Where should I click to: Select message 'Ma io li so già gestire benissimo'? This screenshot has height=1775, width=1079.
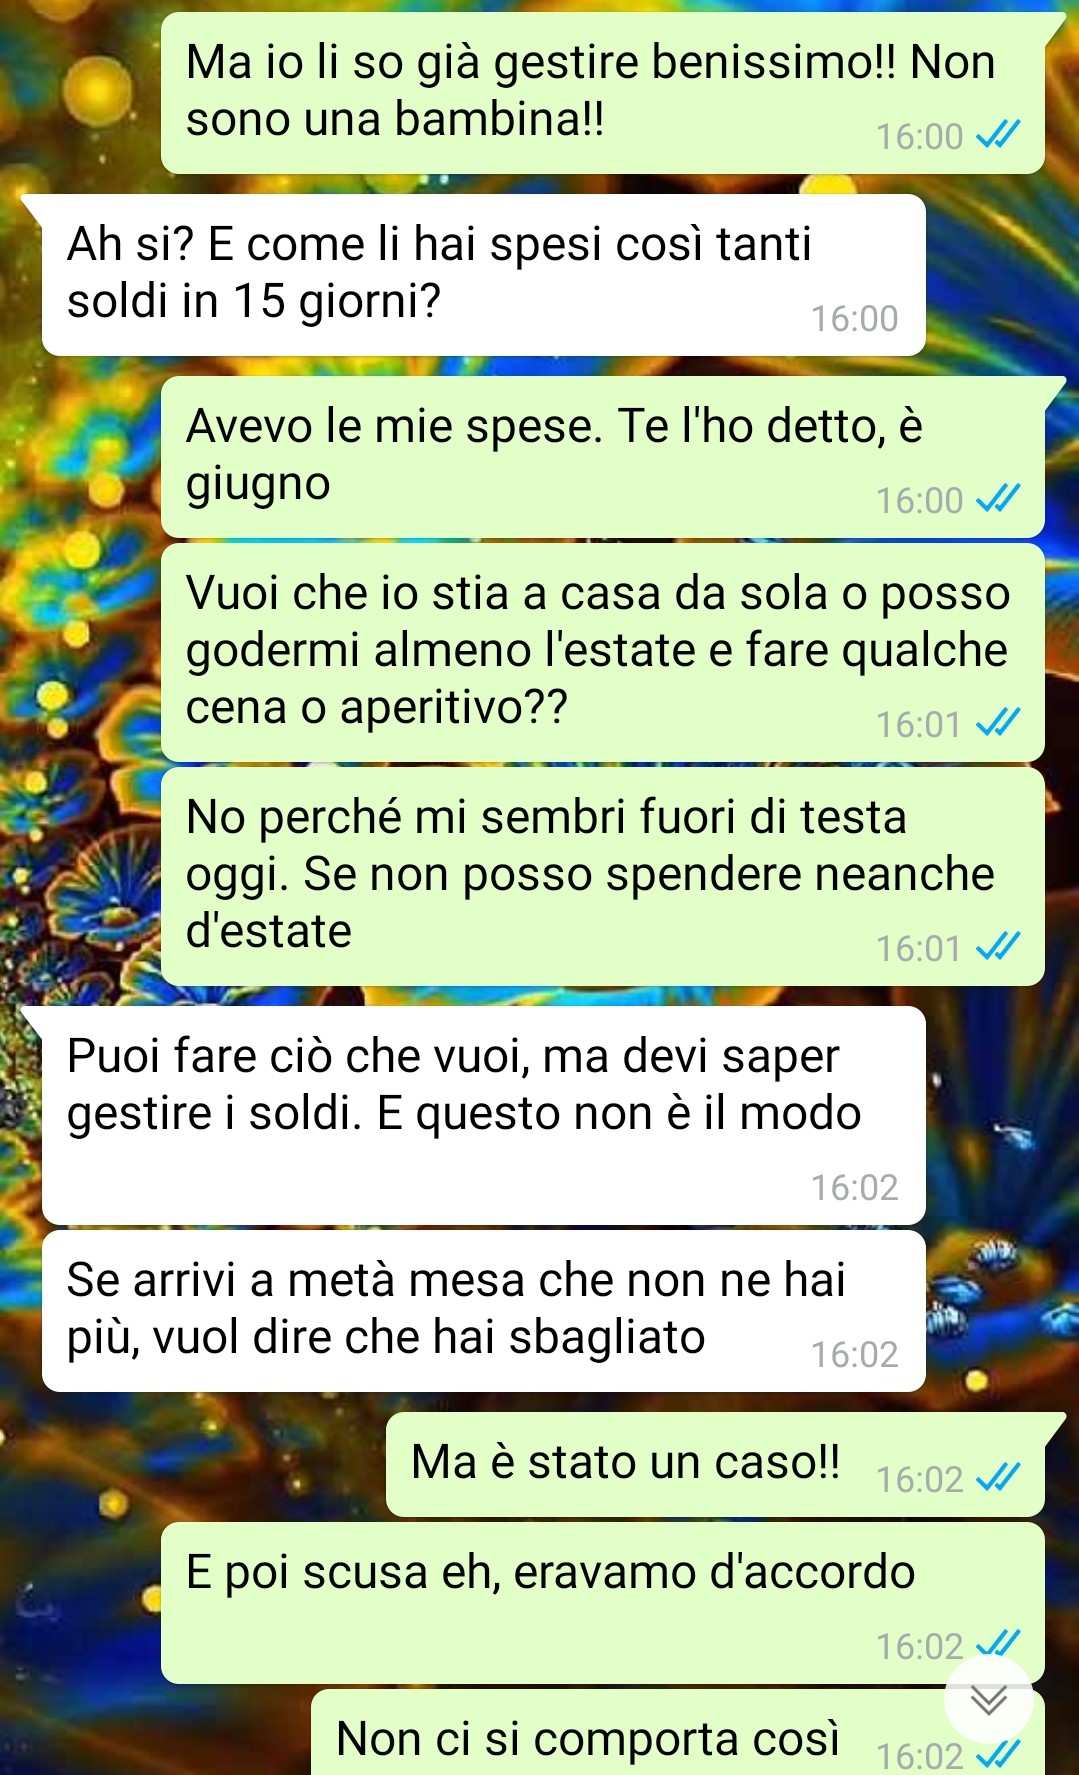[x=603, y=93]
